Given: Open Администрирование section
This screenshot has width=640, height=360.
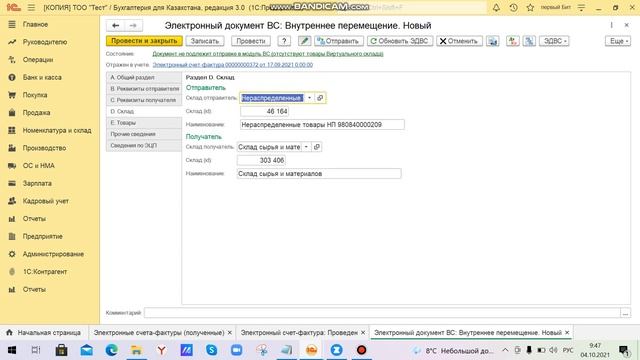Looking at the screenshot, I should (x=53, y=254).
